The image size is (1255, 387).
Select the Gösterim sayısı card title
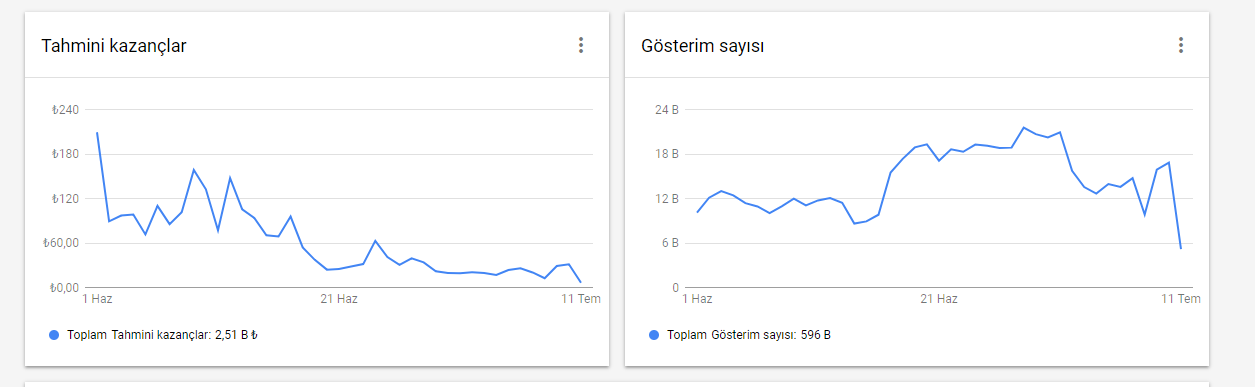tap(703, 46)
